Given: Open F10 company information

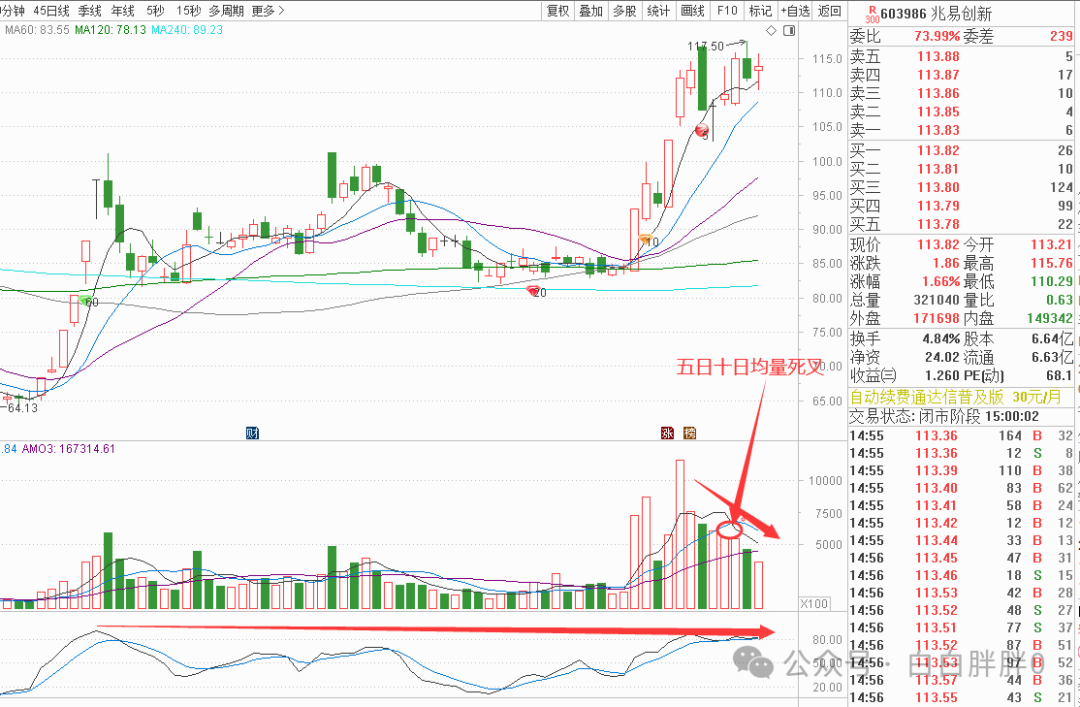Looking at the screenshot, I should 727,10.
